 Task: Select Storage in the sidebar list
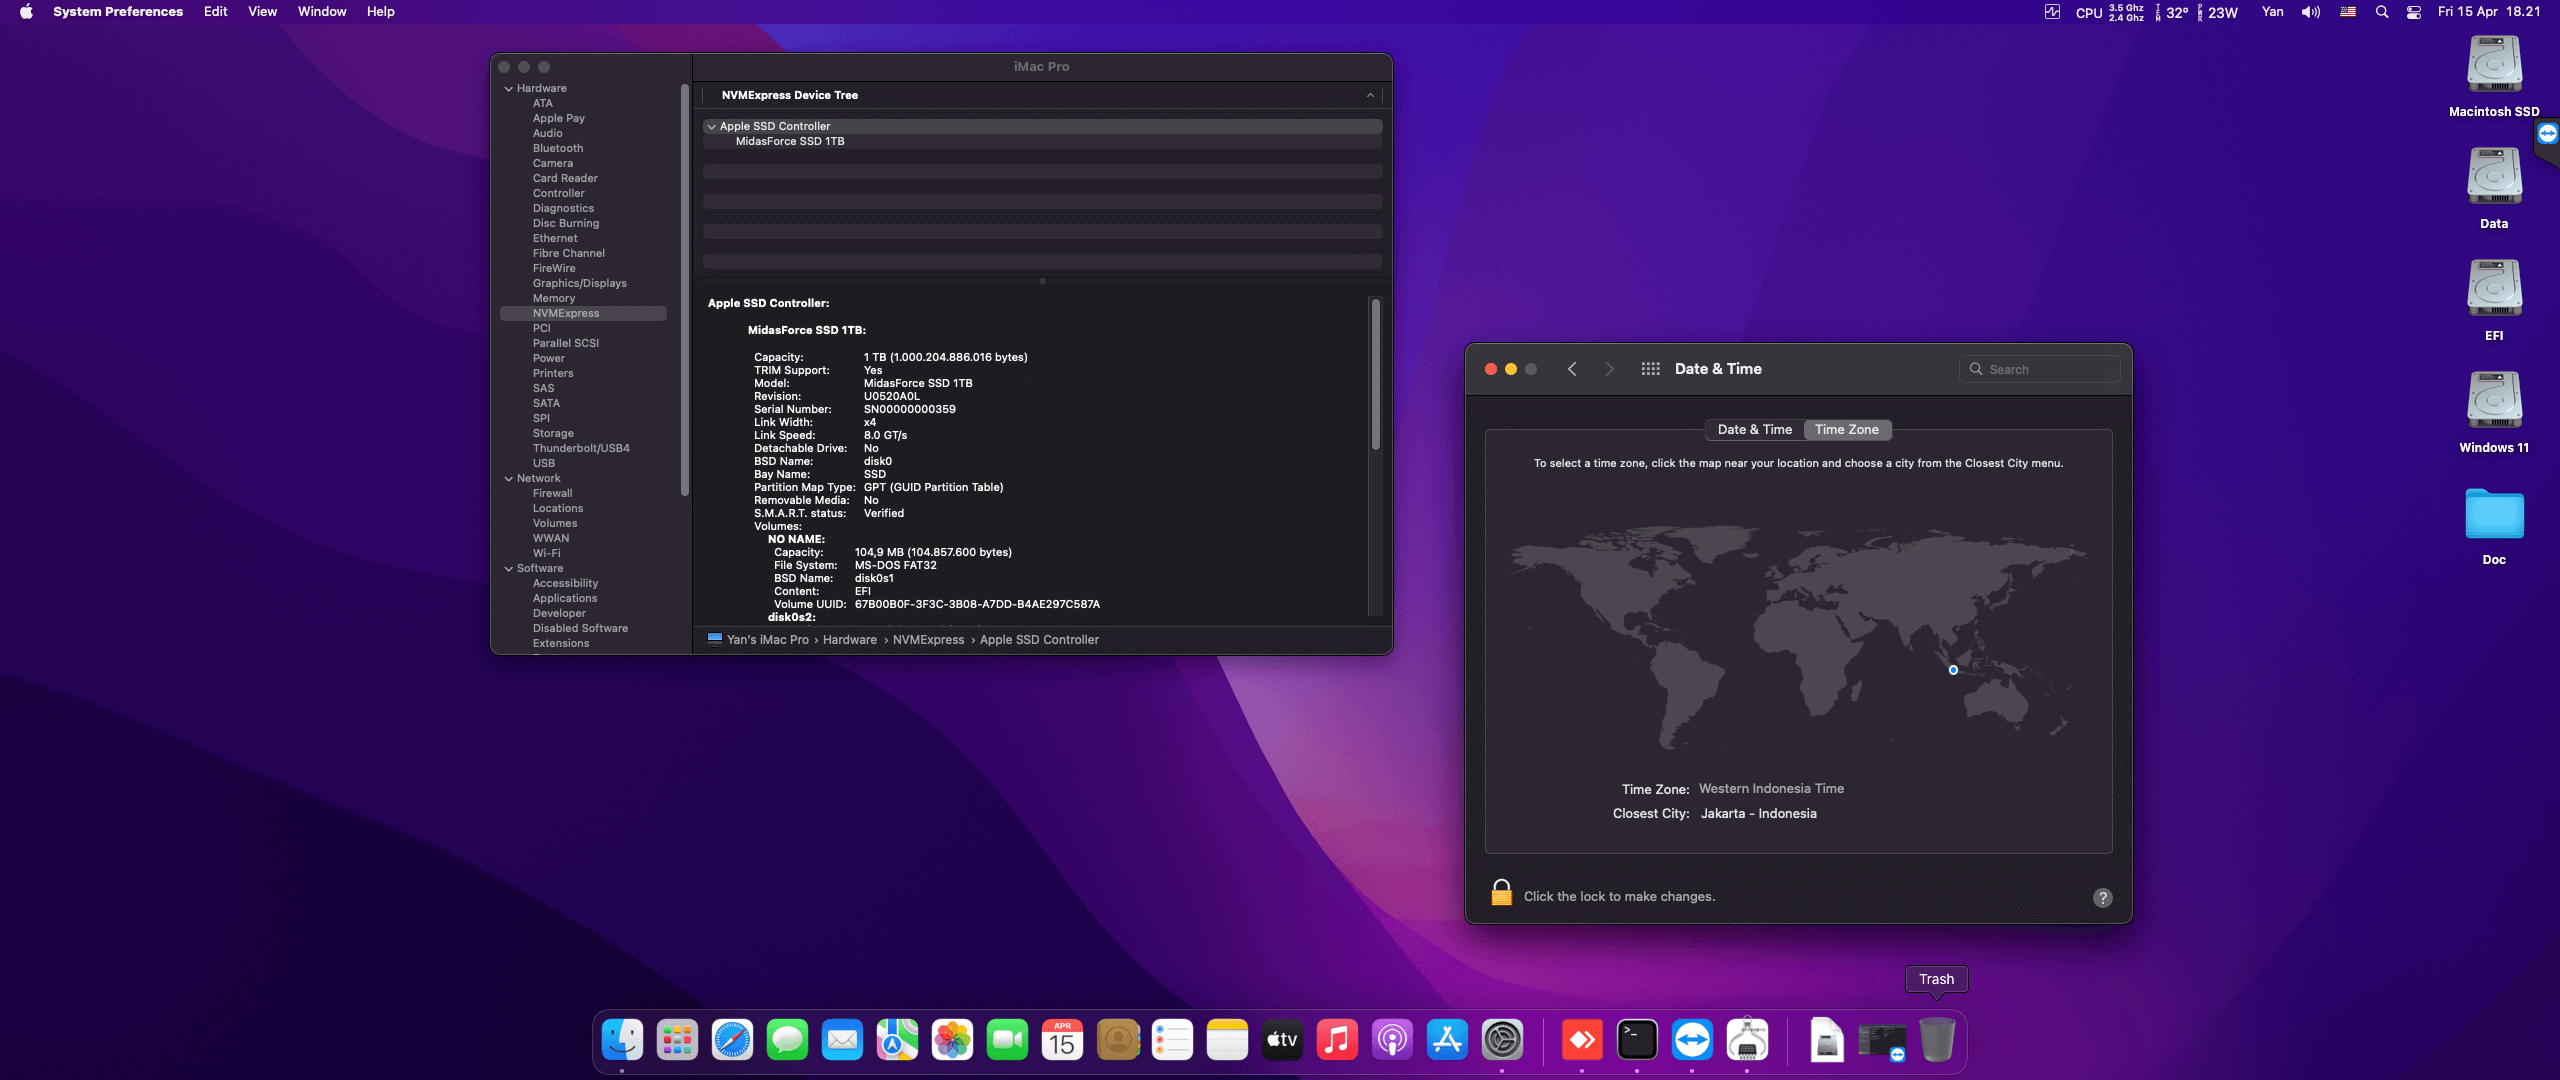tap(553, 434)
